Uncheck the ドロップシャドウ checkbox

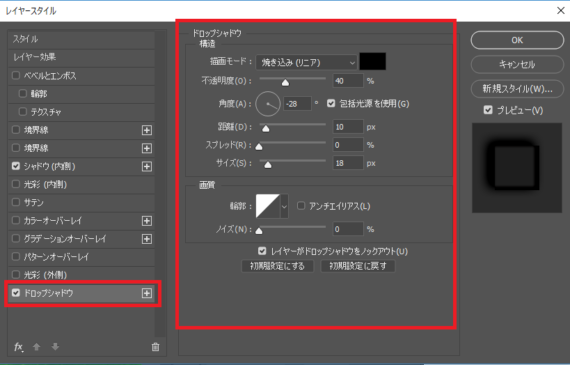[16, 293]
